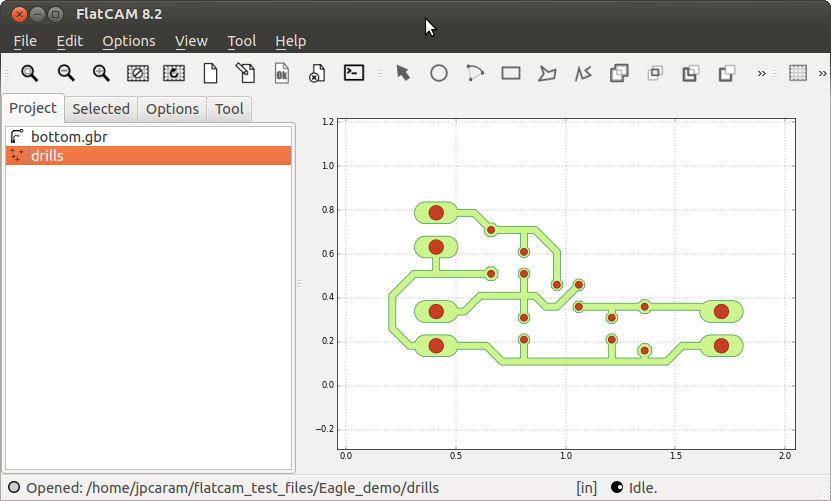The image size is (831, 501).
Task: Toggle the snap-to-grid toolbar icon
Action: click(797, 73)
